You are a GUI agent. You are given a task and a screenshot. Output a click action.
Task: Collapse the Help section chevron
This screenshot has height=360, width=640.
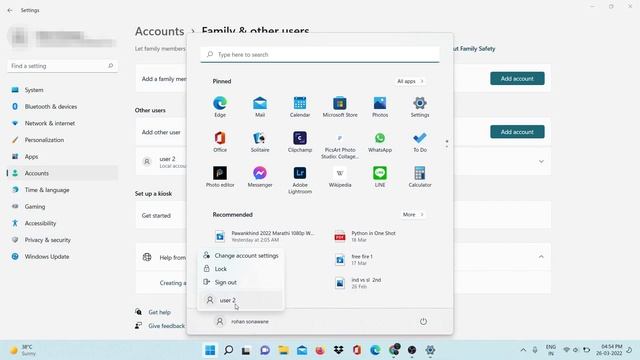tap(541, 257)
